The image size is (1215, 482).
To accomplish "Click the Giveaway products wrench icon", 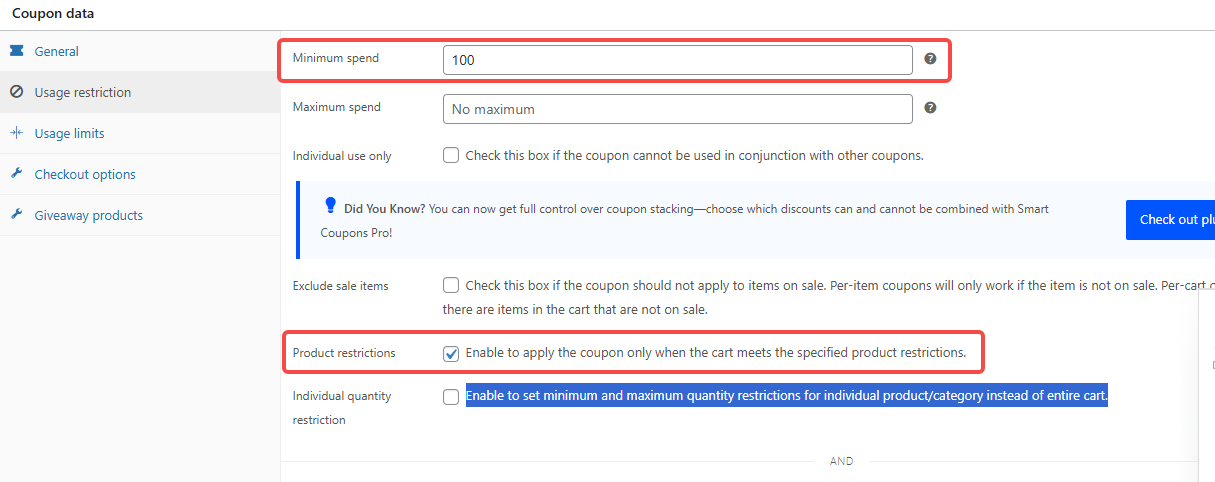I will pyautogui.click(x=16, y=215).
